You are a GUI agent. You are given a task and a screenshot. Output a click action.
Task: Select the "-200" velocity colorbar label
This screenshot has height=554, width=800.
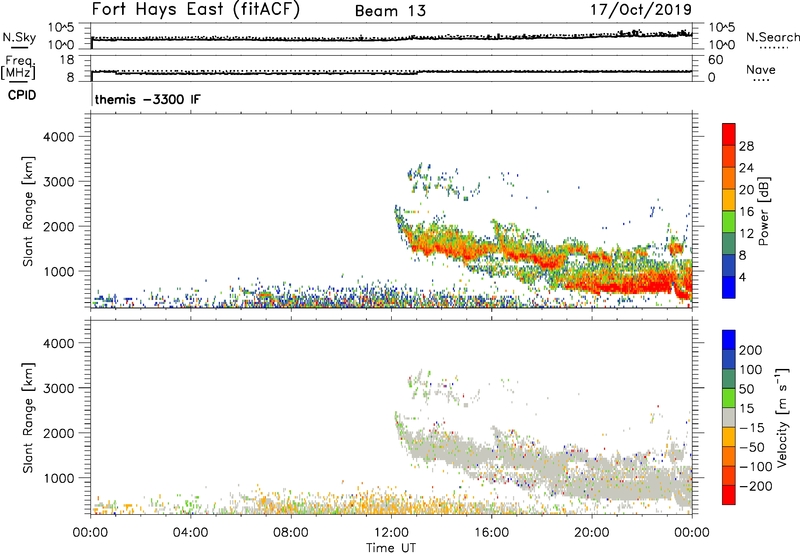[755, 486]
